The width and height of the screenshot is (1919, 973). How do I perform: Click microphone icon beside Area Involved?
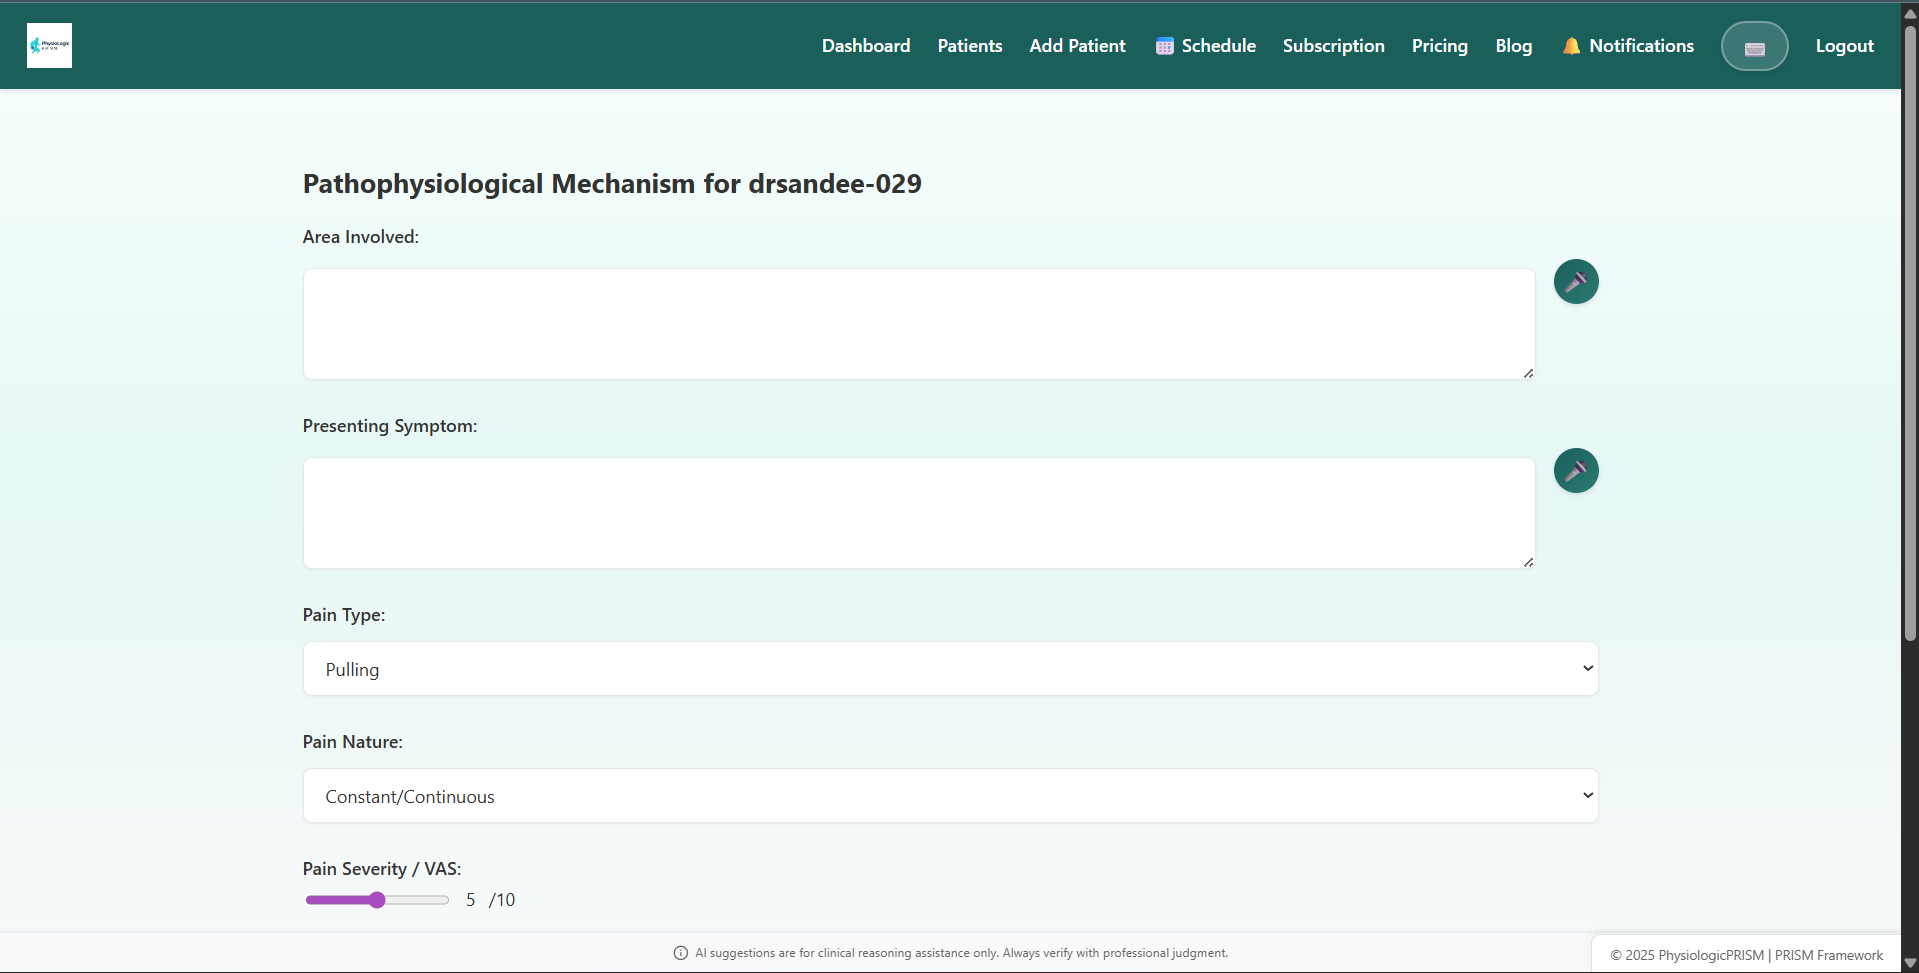tap(1575, 282)
